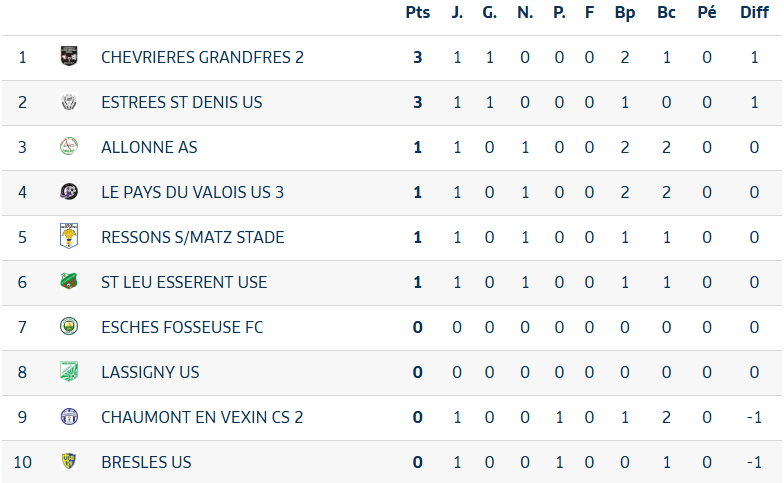Open the ESTREES ST DENIS US team page

pyautogui.click(x=182, y=102)
